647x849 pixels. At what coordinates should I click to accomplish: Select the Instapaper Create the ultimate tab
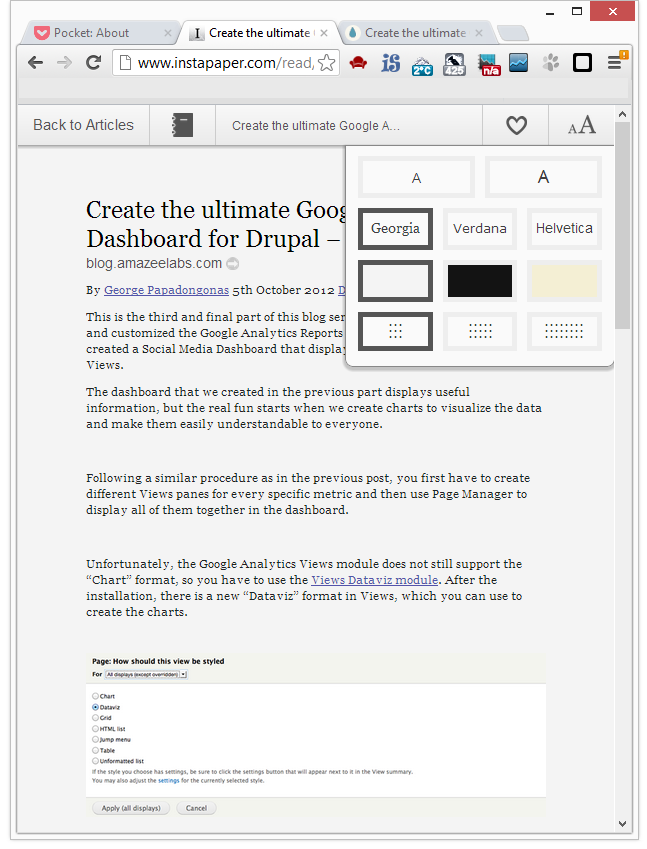point(259,33)
